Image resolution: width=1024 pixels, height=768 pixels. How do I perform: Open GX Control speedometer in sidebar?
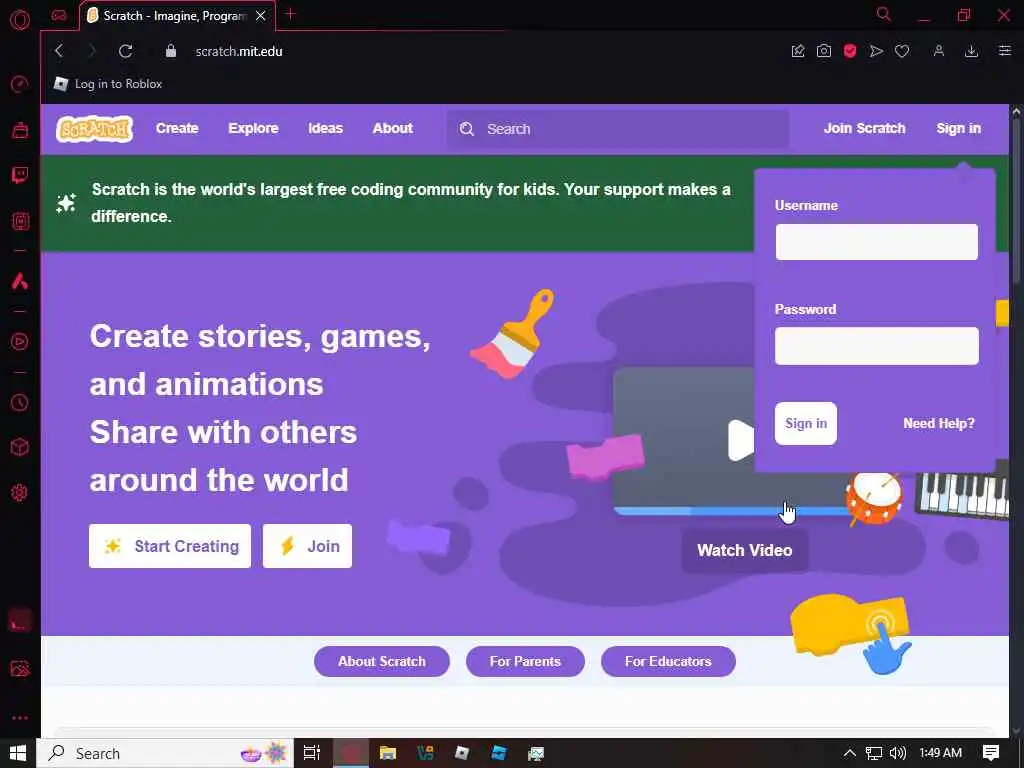[x=20, y=84]
